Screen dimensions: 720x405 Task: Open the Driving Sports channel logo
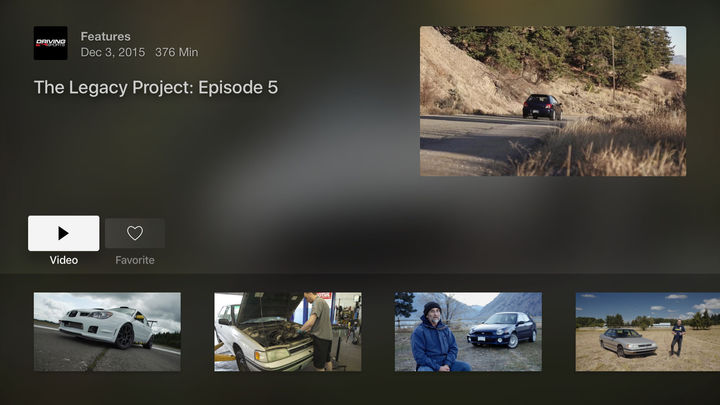tap(51, 43)
